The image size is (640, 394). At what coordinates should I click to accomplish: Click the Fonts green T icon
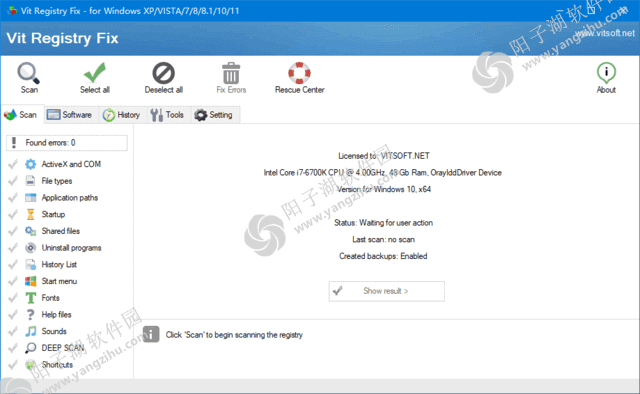(x=30, y=298)
